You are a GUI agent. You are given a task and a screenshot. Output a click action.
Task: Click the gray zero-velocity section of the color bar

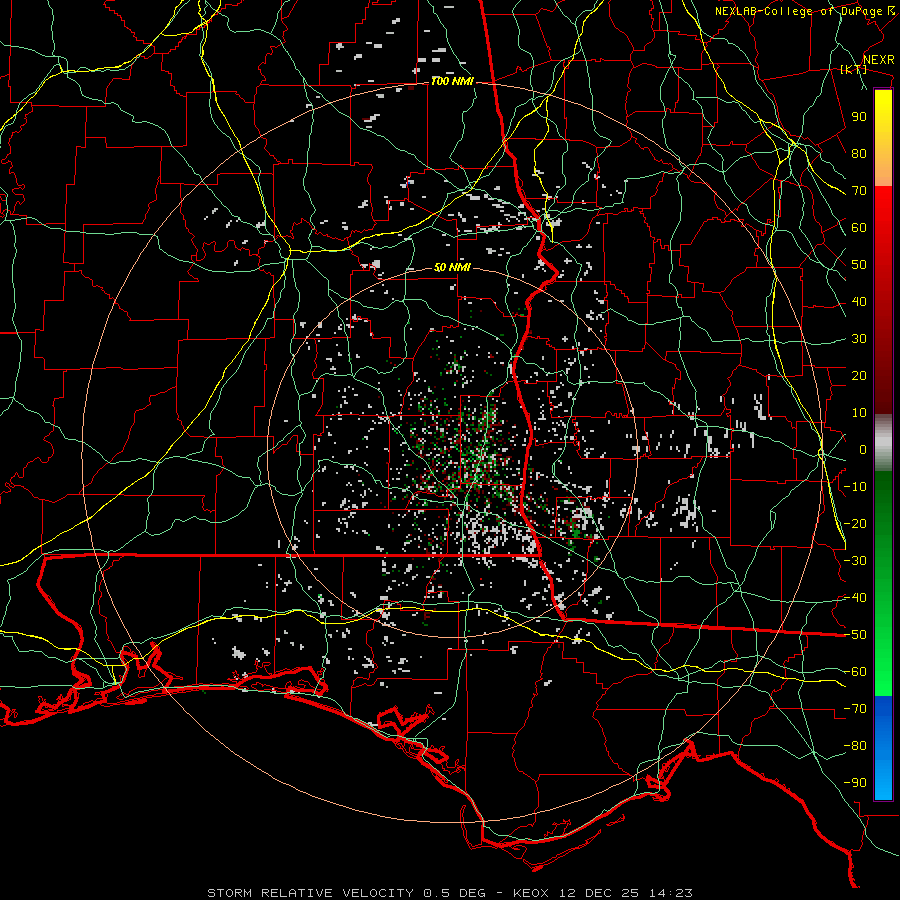(x=883, y=443)
